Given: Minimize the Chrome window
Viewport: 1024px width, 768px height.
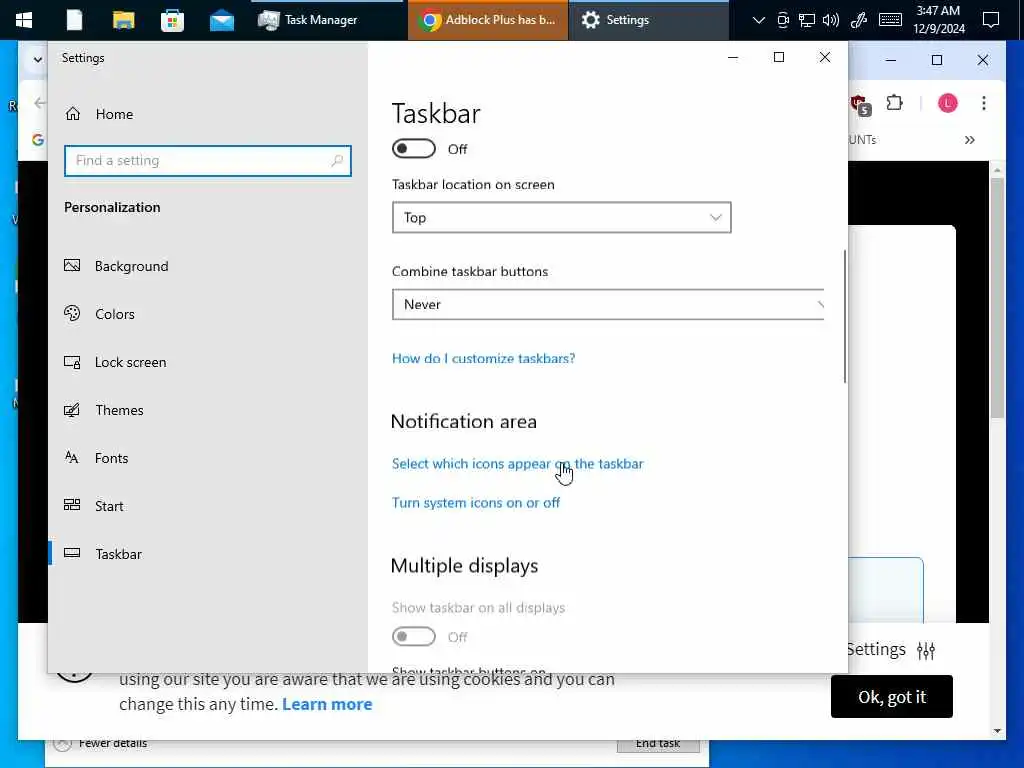Looking at the screenshot, I should [891, 60].
